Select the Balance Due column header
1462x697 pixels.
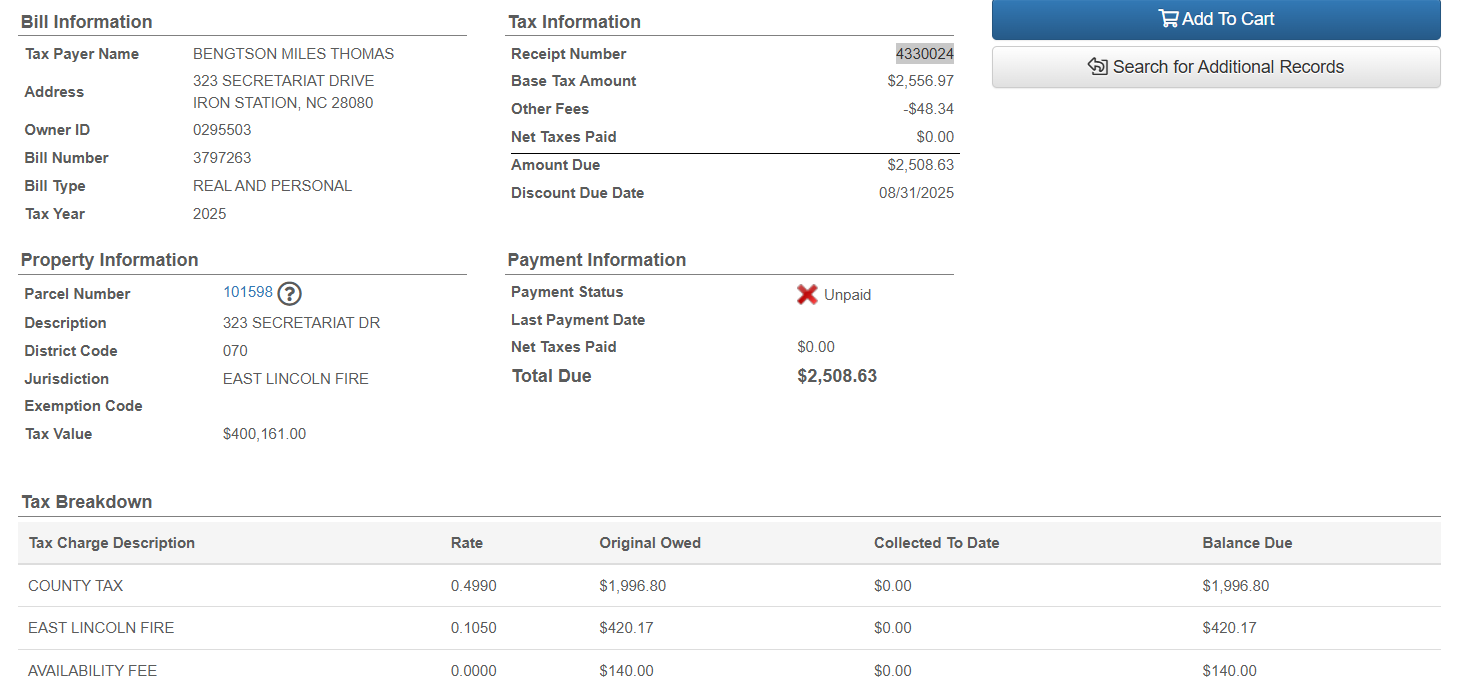pos(1247,543)
